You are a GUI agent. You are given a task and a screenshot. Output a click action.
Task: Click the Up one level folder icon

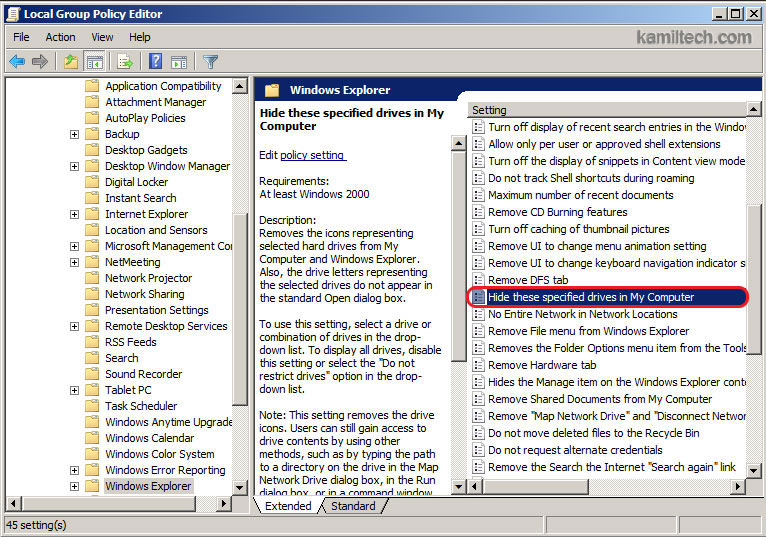coord(71,62)
